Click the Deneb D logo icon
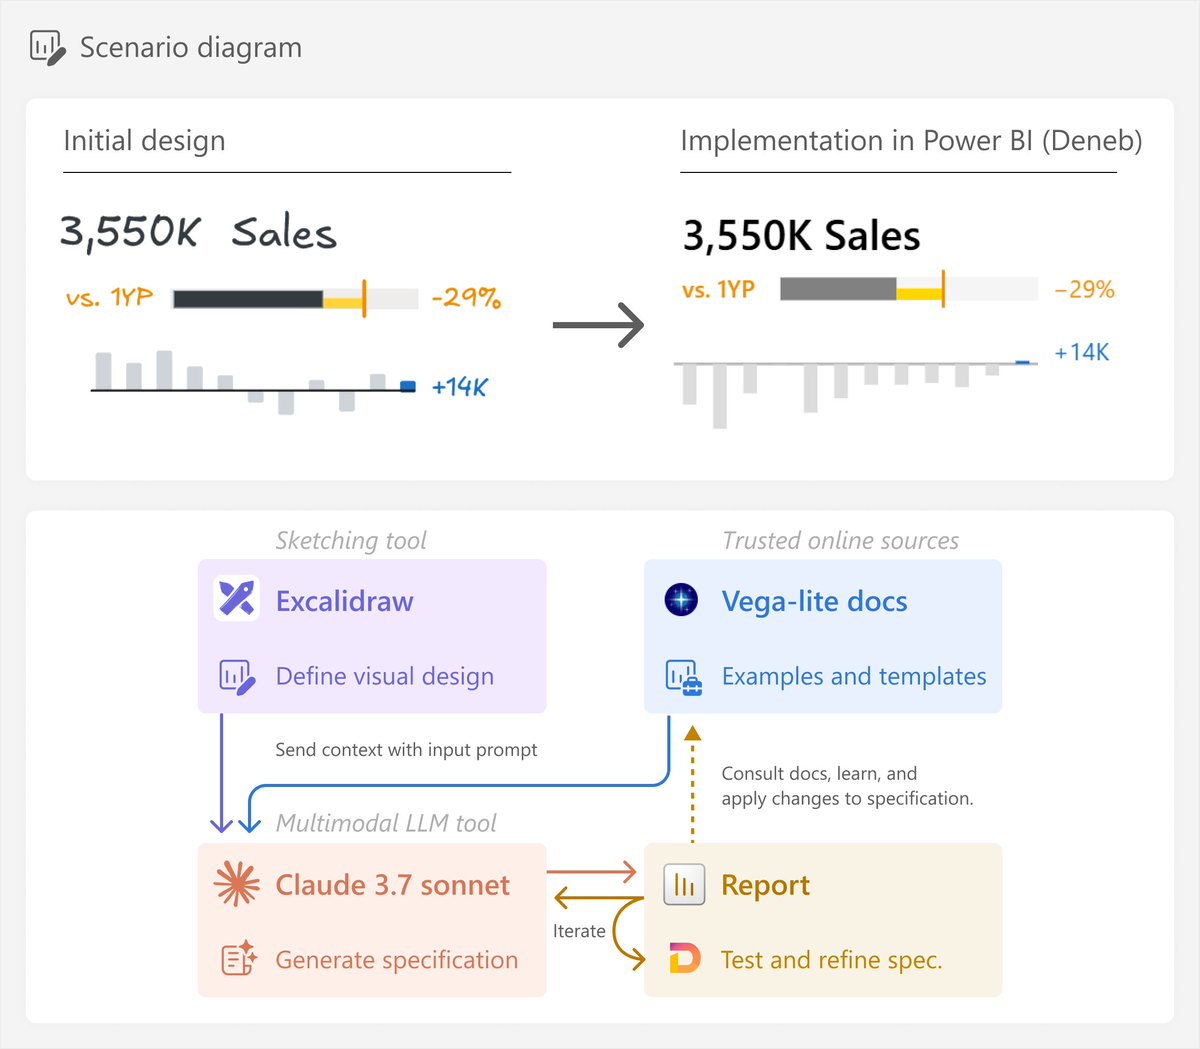This screenshot has width=1200, height=1049. (x=684, y=959)
